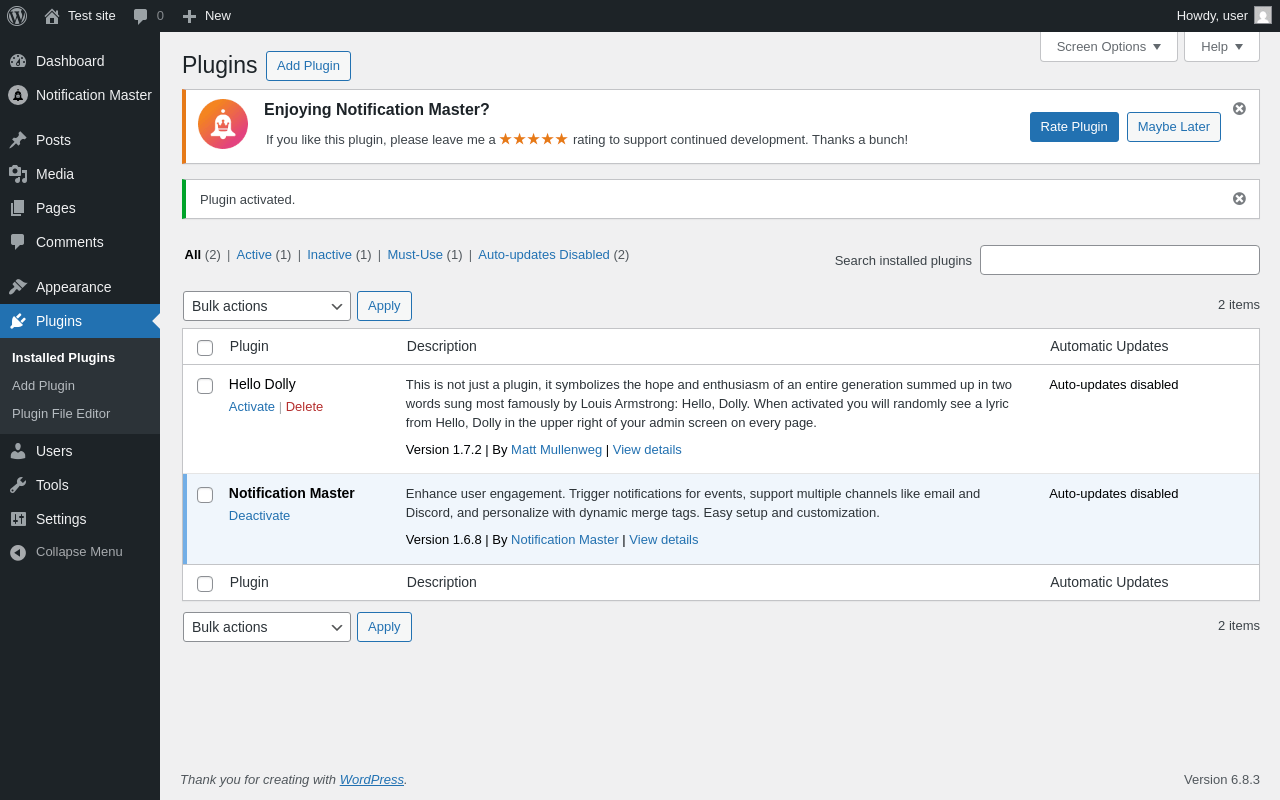The height and width of the screenshot is (800, 1280).
Task: Click the WordPress logo icon
Action: click(17, 16)
